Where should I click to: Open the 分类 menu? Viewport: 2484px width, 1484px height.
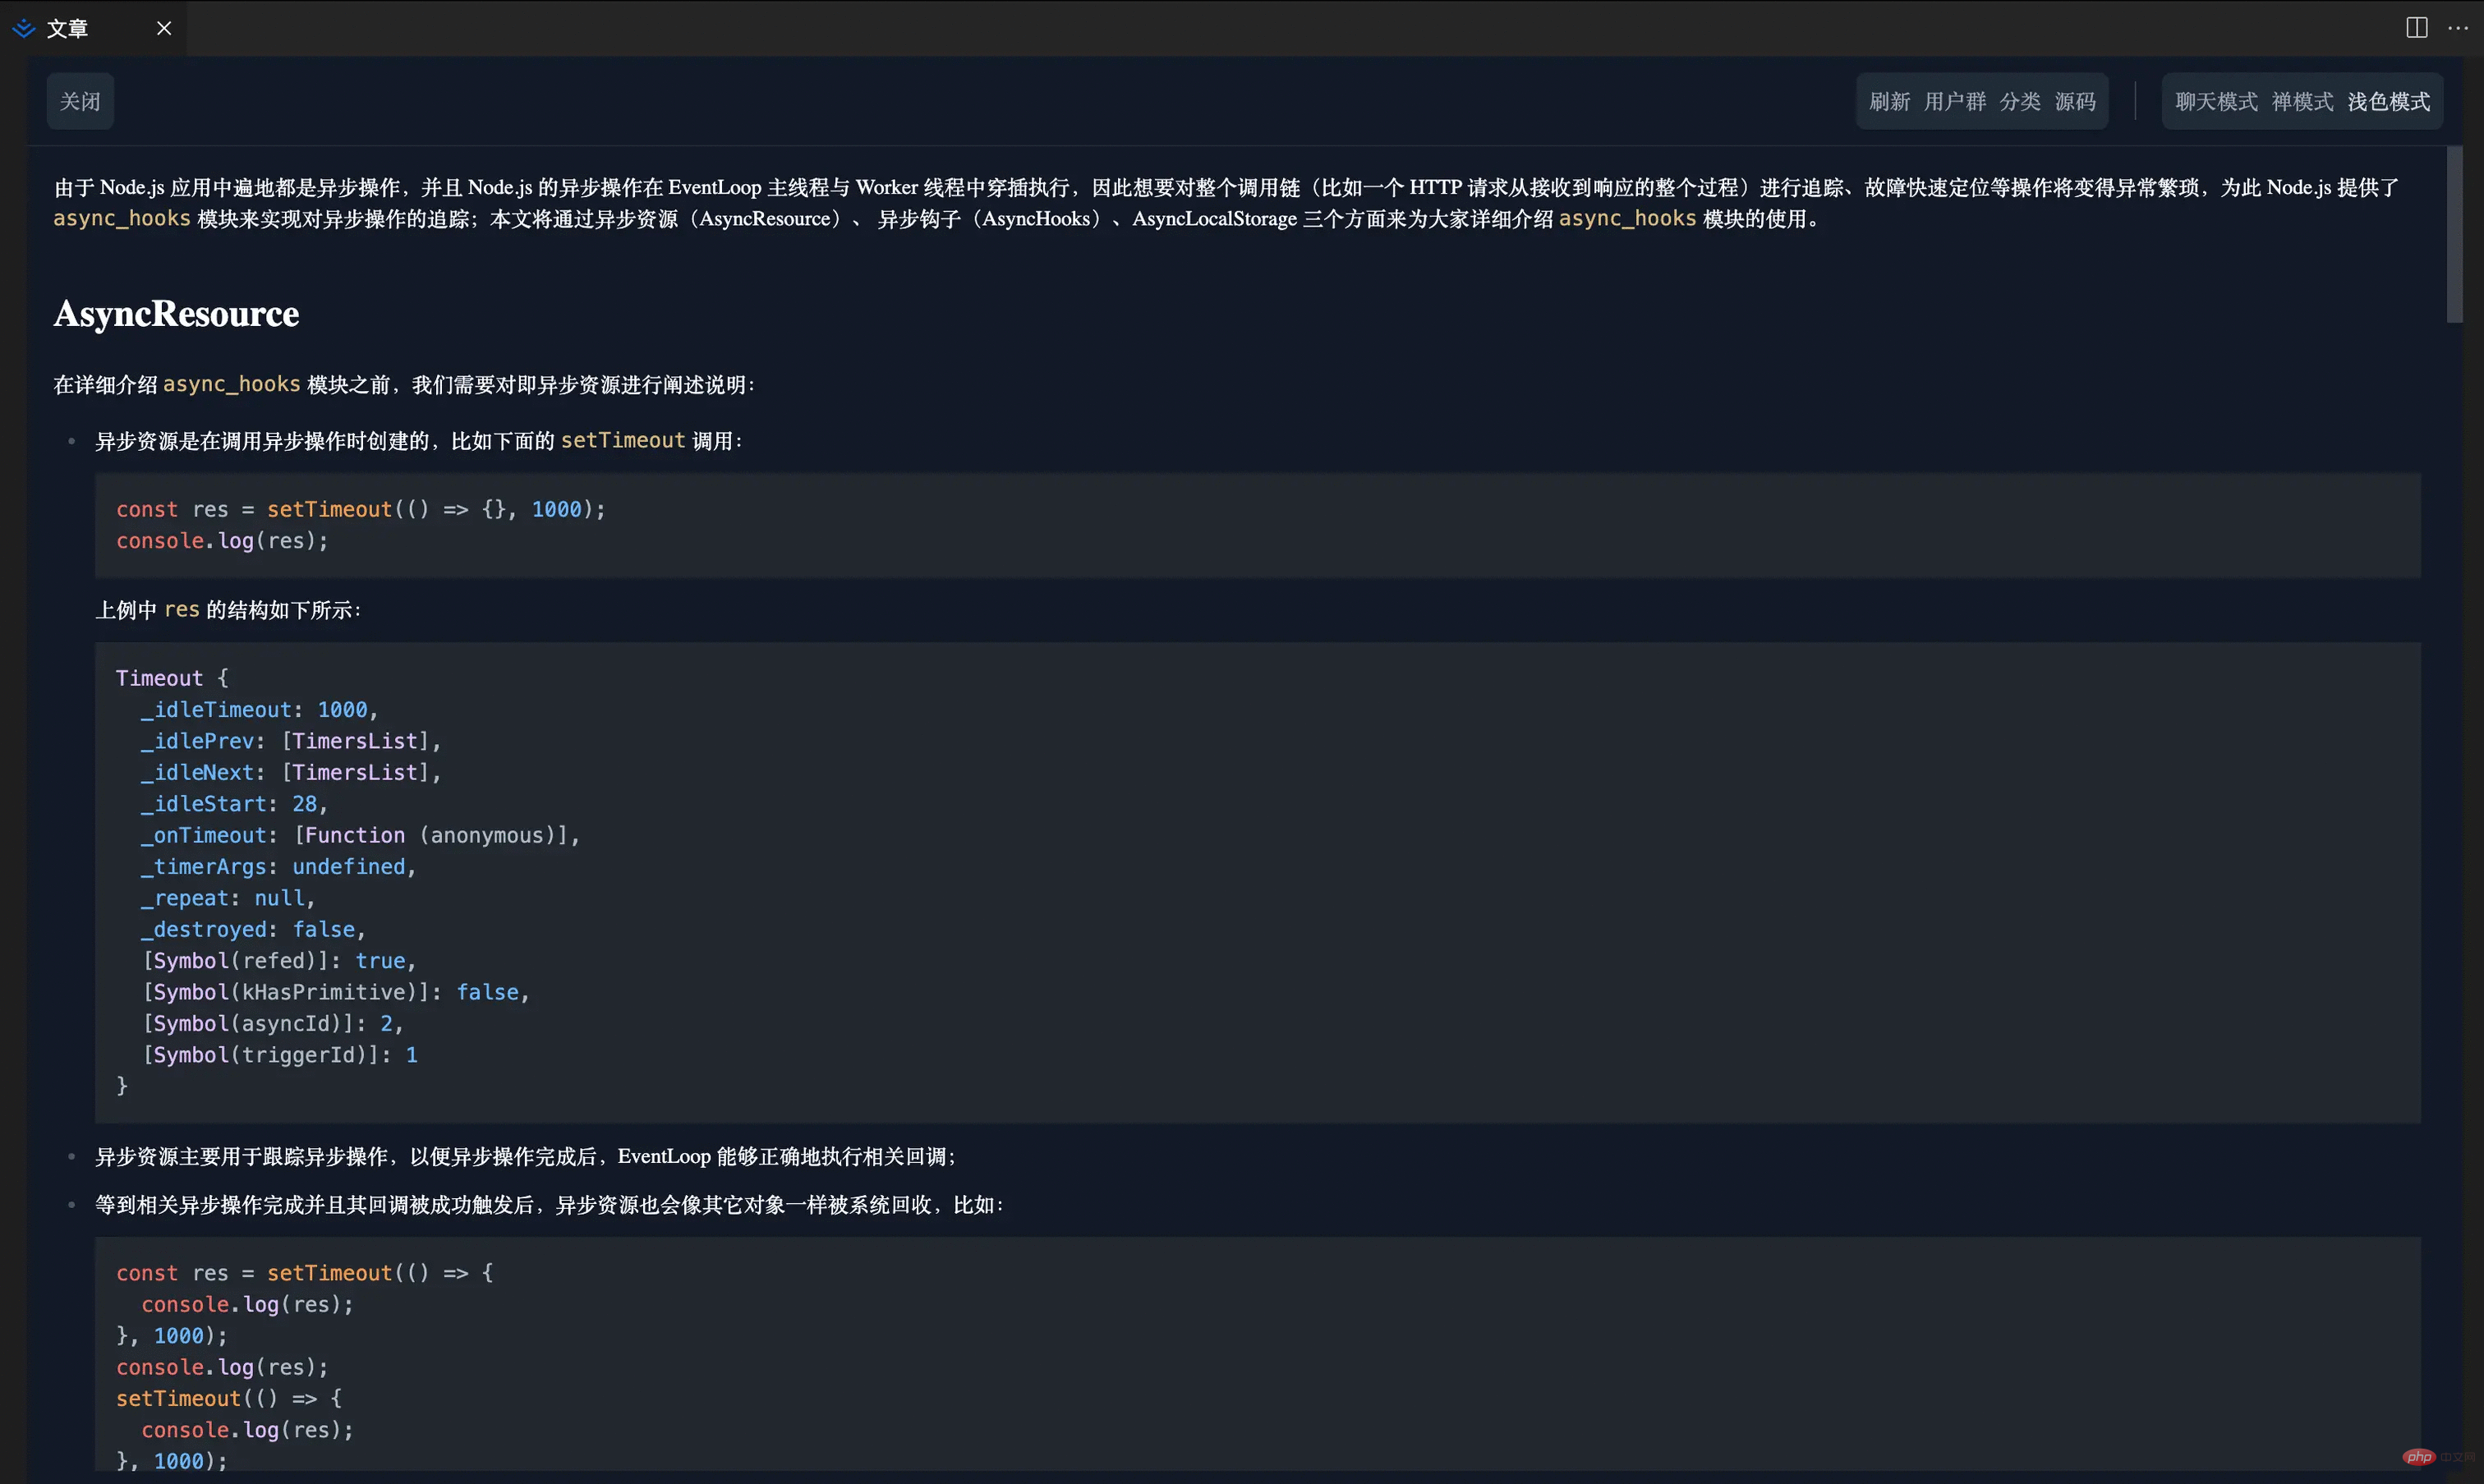coord(2019,102)
